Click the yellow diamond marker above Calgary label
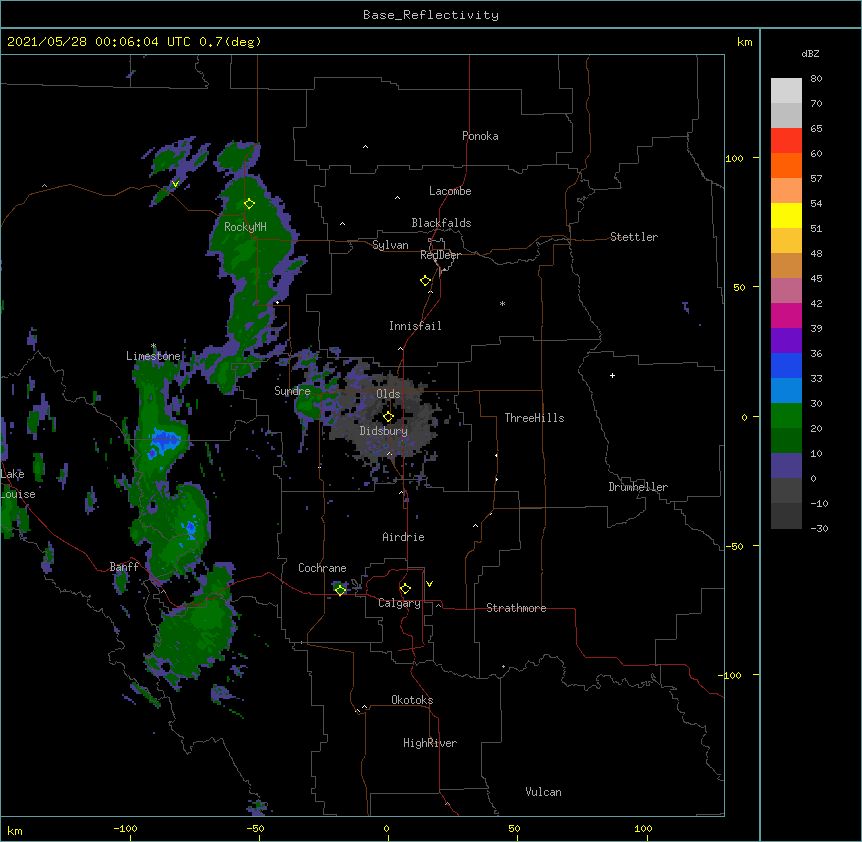 click(x=405, y=589)
